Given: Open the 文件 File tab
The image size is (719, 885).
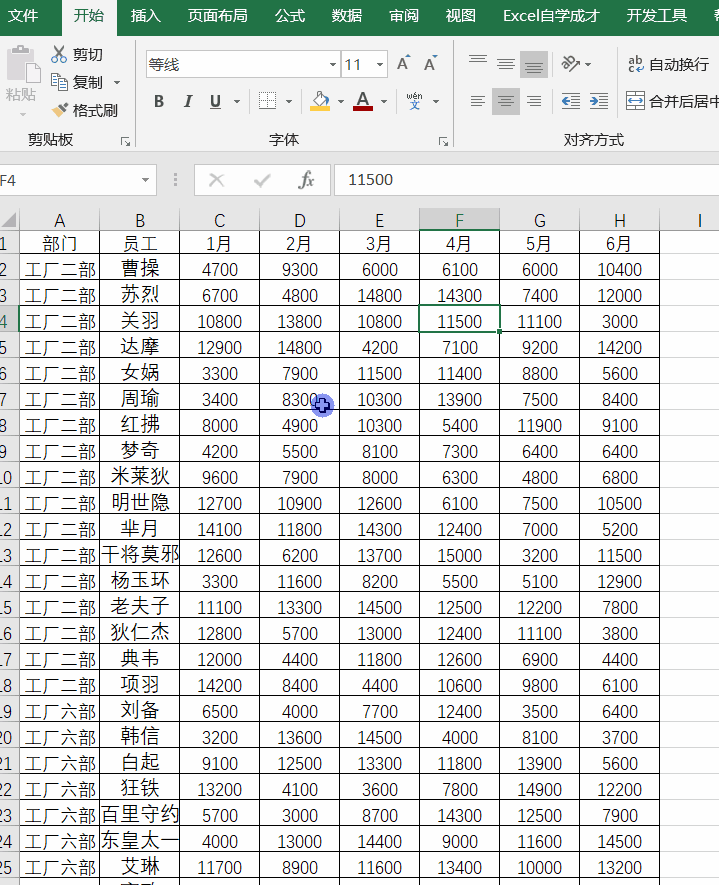Looking at the screenshot, I should coord(24,16).
